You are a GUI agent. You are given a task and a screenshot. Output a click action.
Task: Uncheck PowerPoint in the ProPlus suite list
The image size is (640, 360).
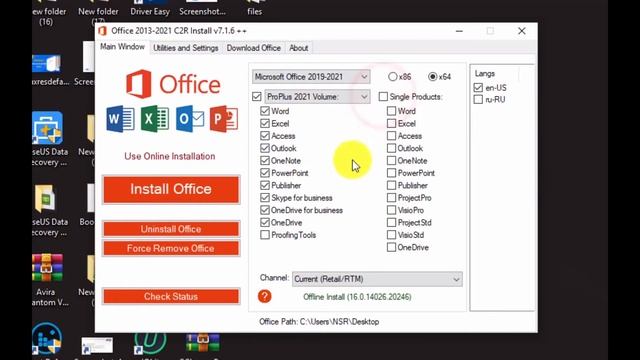[x=265, y=173]
